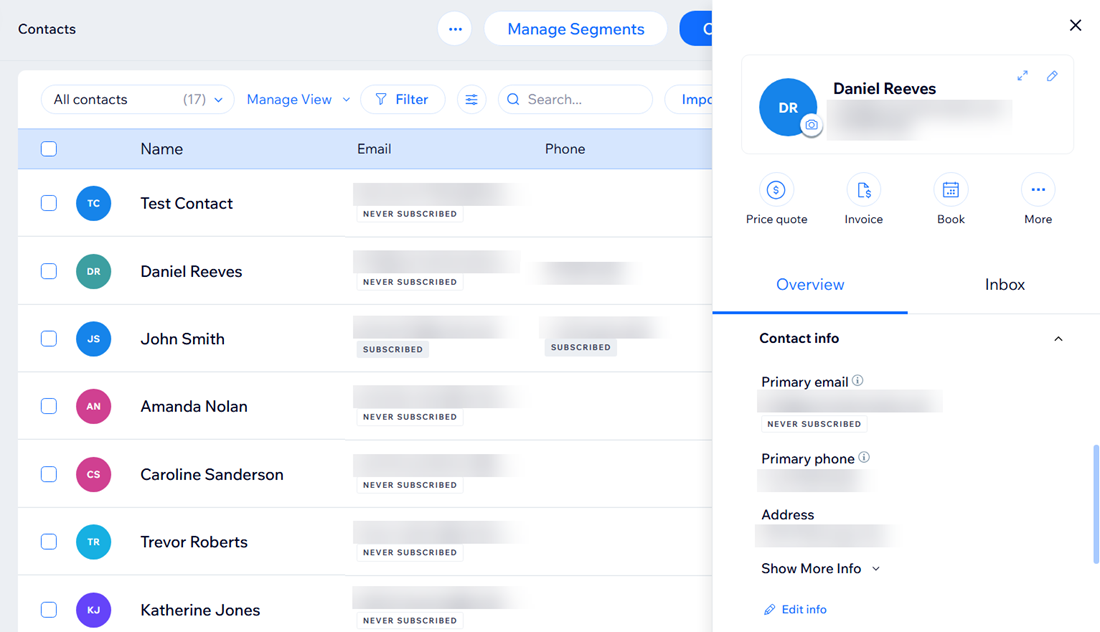Select the Test Contact checkbox

pyautogui.click(x=48, y=203)
